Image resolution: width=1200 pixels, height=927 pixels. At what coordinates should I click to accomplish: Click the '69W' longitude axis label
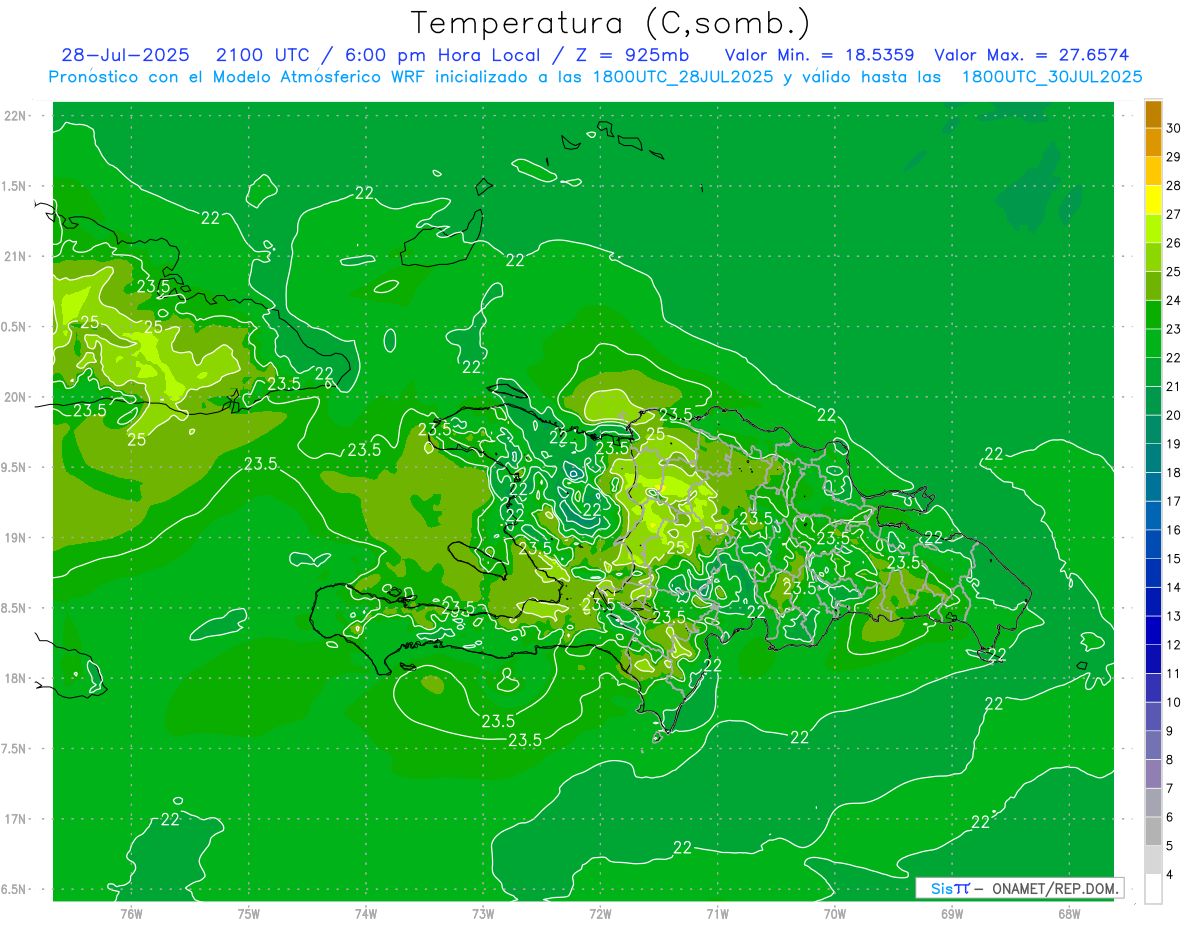coord(951,914)
